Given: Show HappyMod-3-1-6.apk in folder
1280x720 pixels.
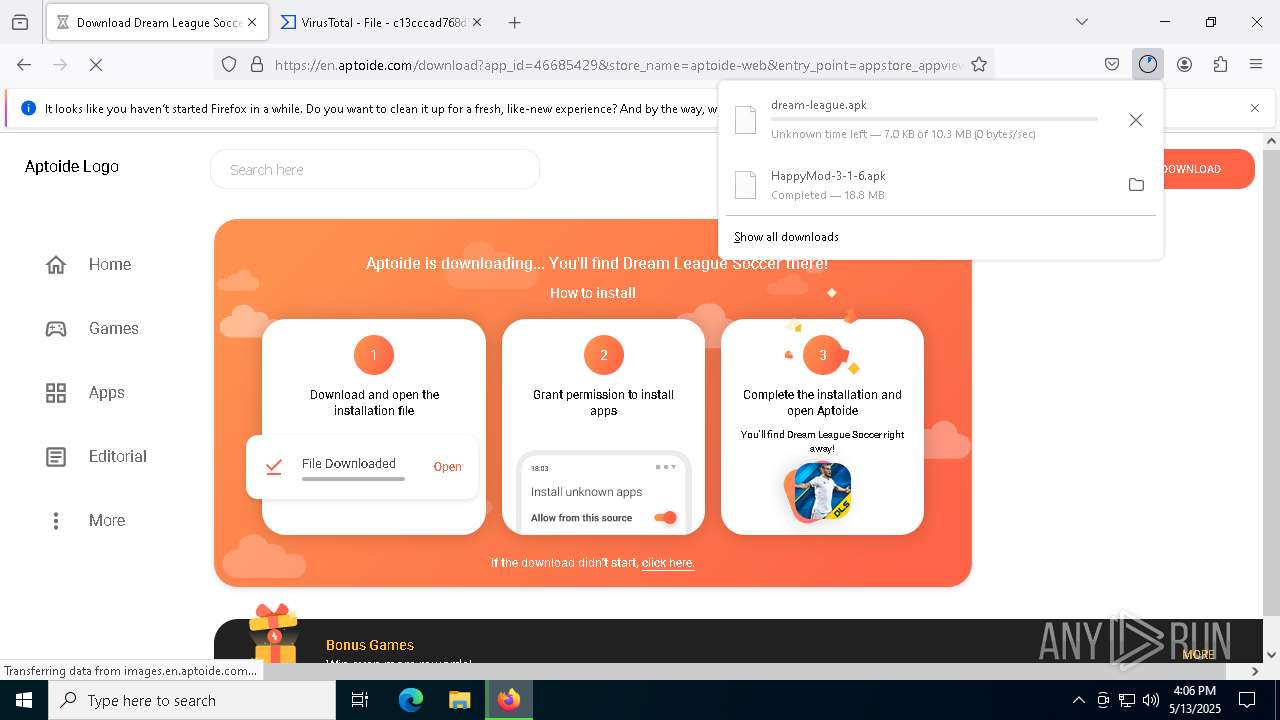Looking at the screenshot, I should [x=1136, y=184].
